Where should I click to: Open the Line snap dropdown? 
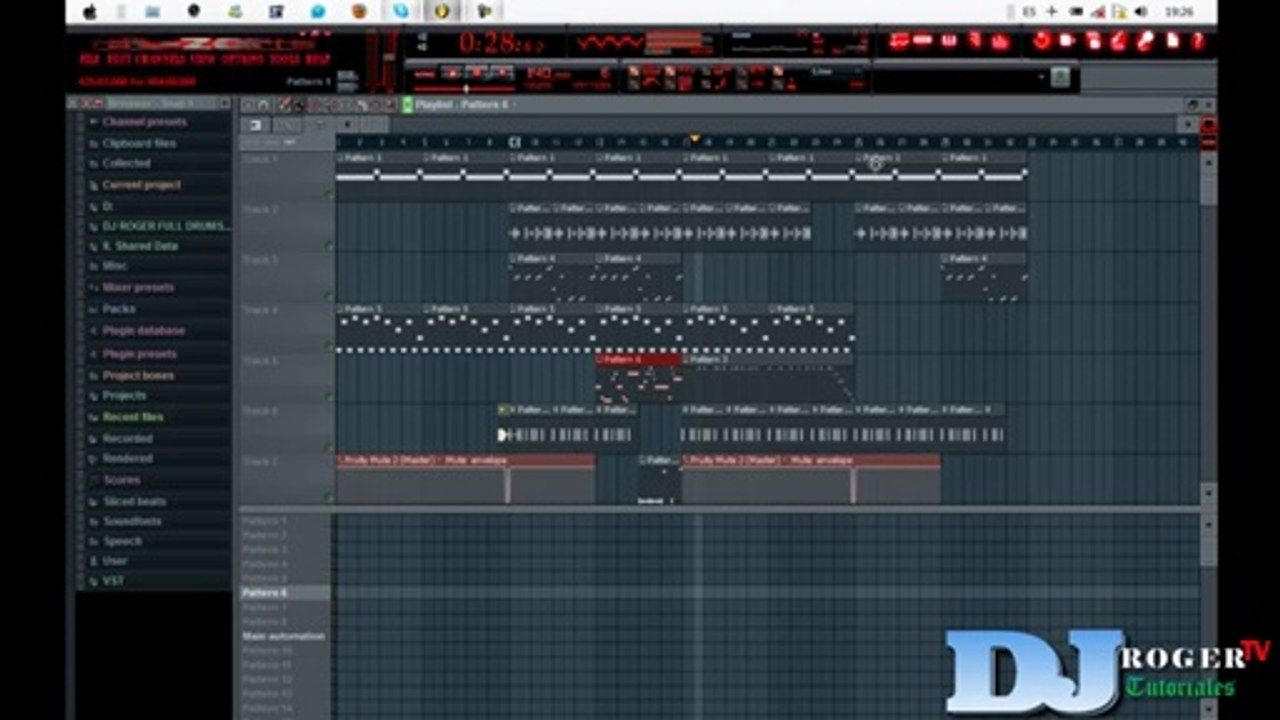click(836, 72)
